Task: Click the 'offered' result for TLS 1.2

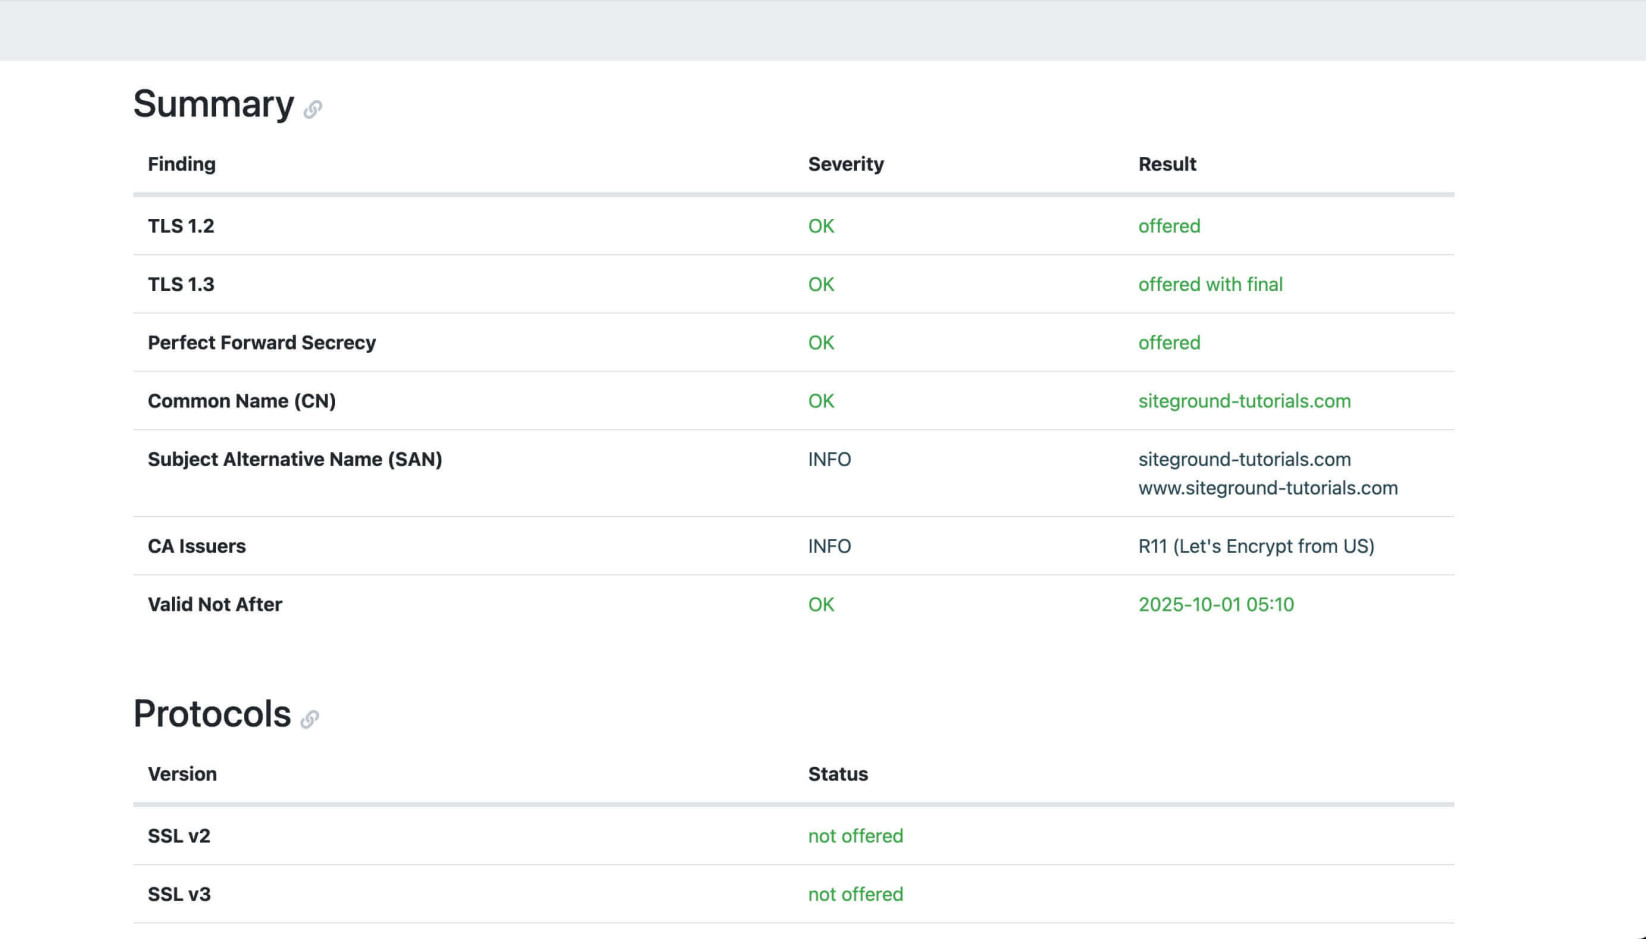Action: point(1169,226)
